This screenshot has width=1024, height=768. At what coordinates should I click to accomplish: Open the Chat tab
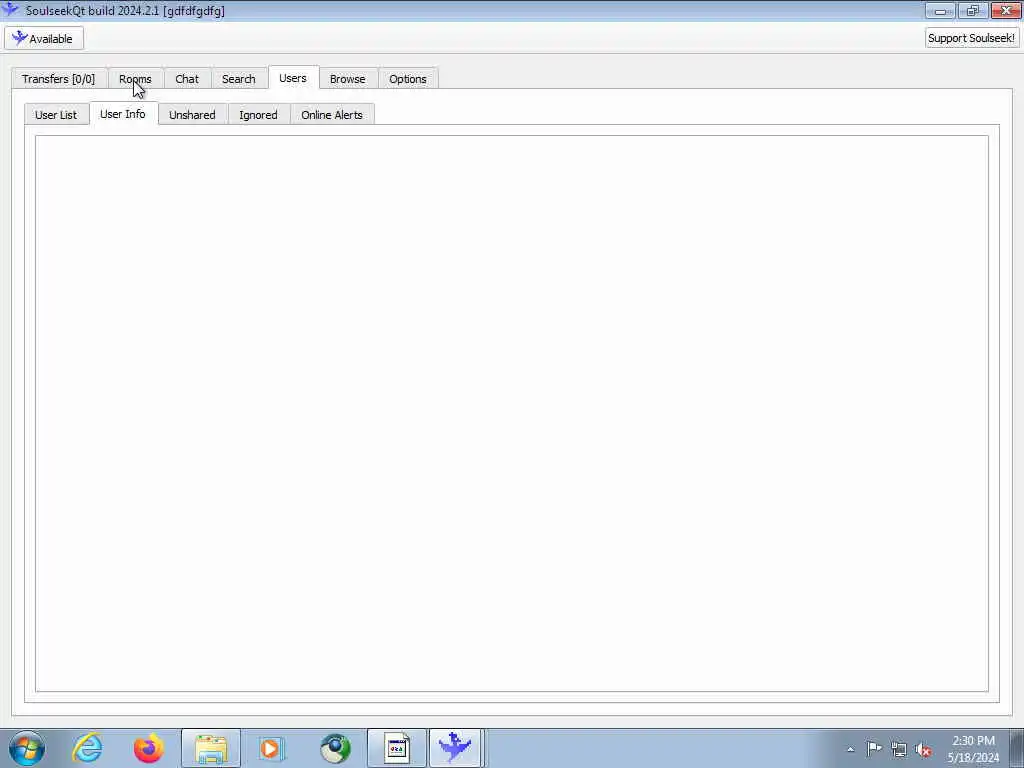click(187, 78)
